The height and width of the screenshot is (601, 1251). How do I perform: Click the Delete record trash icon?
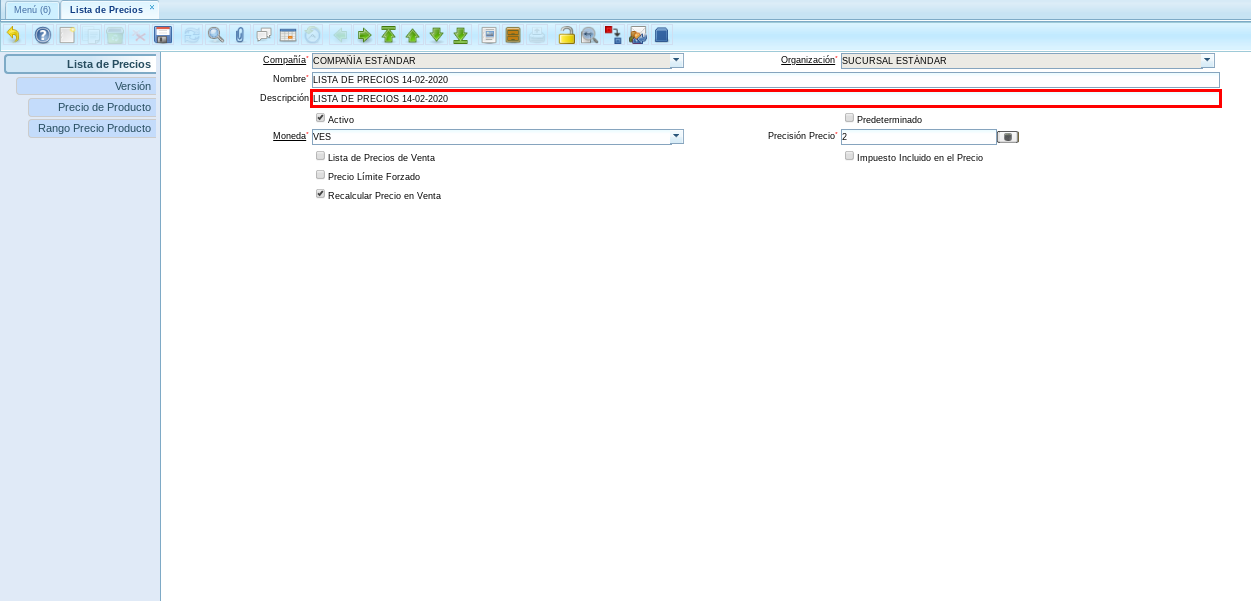coord(115,35)
